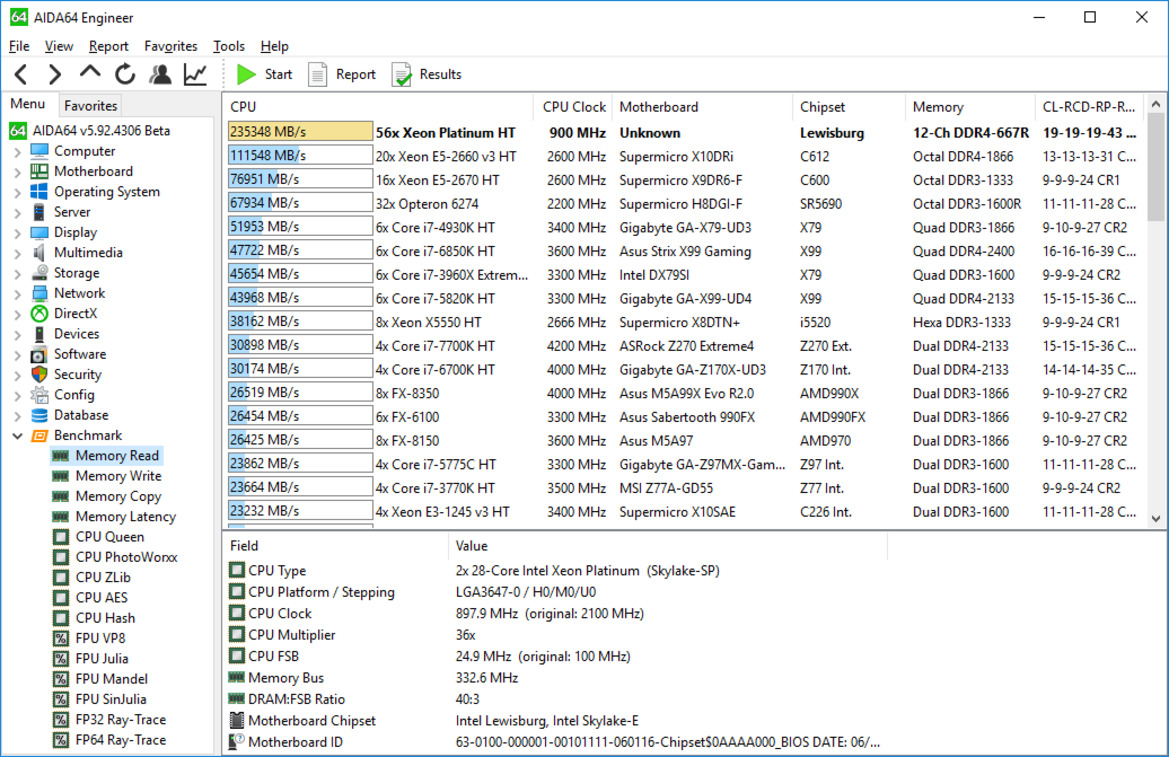The height and width of the screenshot is (757, 1169).
Task: Select Memory Latency benchmark icon
Action: point(60,516)
